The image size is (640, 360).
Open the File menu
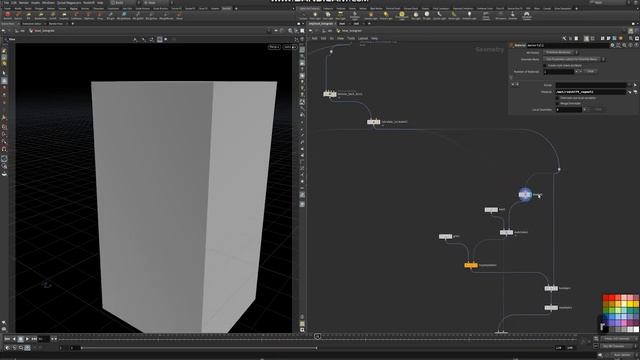6,2
